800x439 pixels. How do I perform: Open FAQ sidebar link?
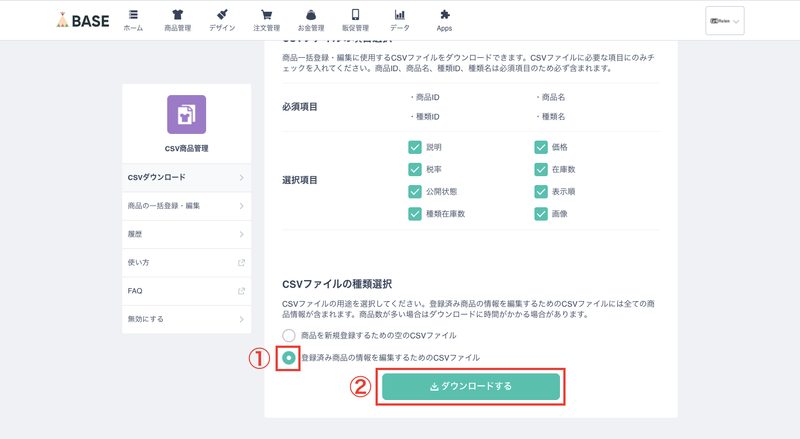[187, 291]
